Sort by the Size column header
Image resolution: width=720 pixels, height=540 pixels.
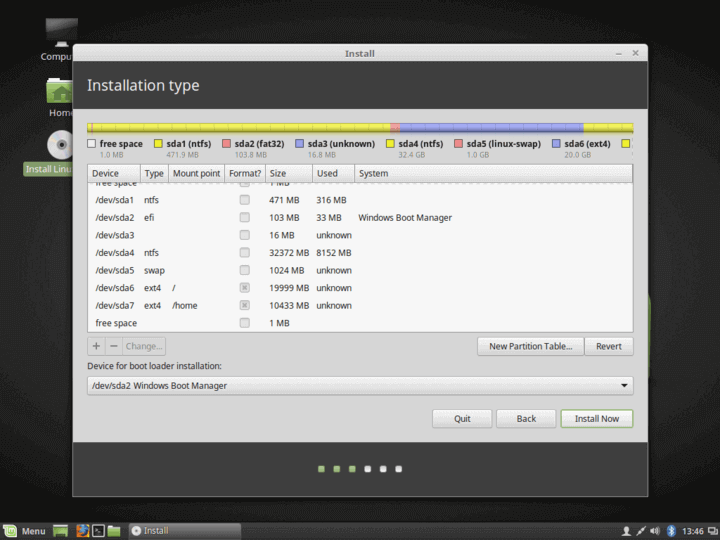[277, 174]
